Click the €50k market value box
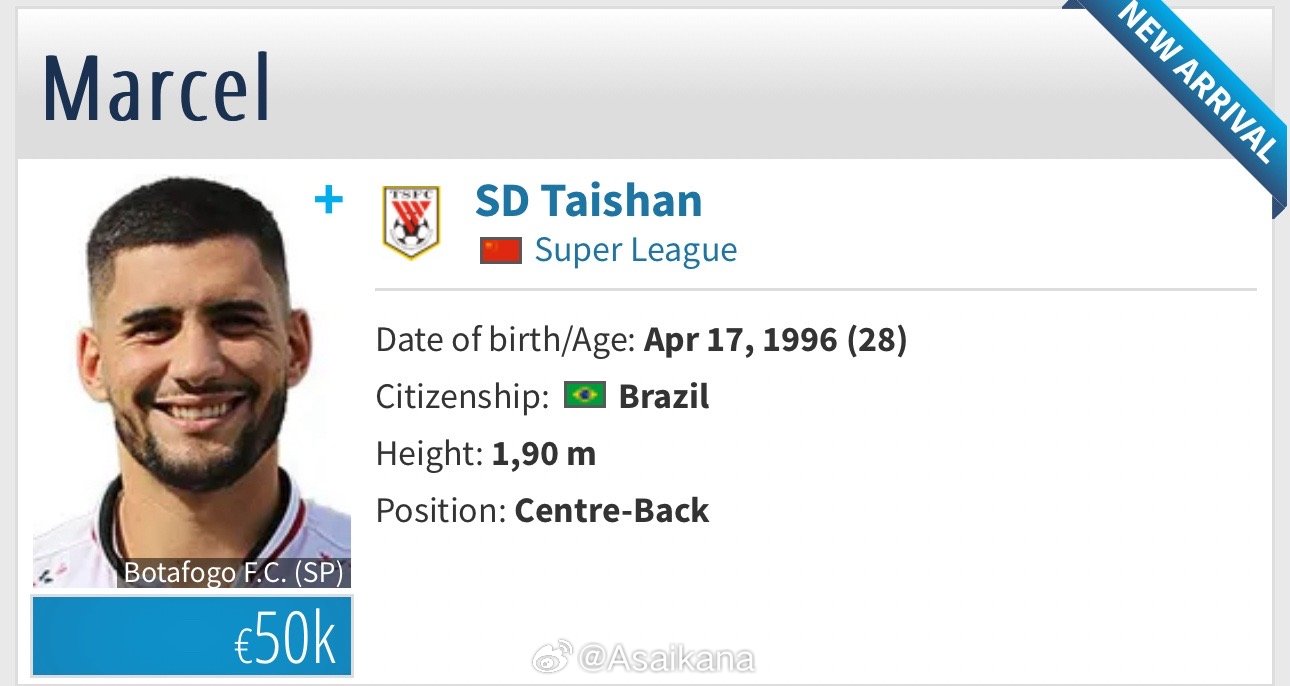 (191, 636)
